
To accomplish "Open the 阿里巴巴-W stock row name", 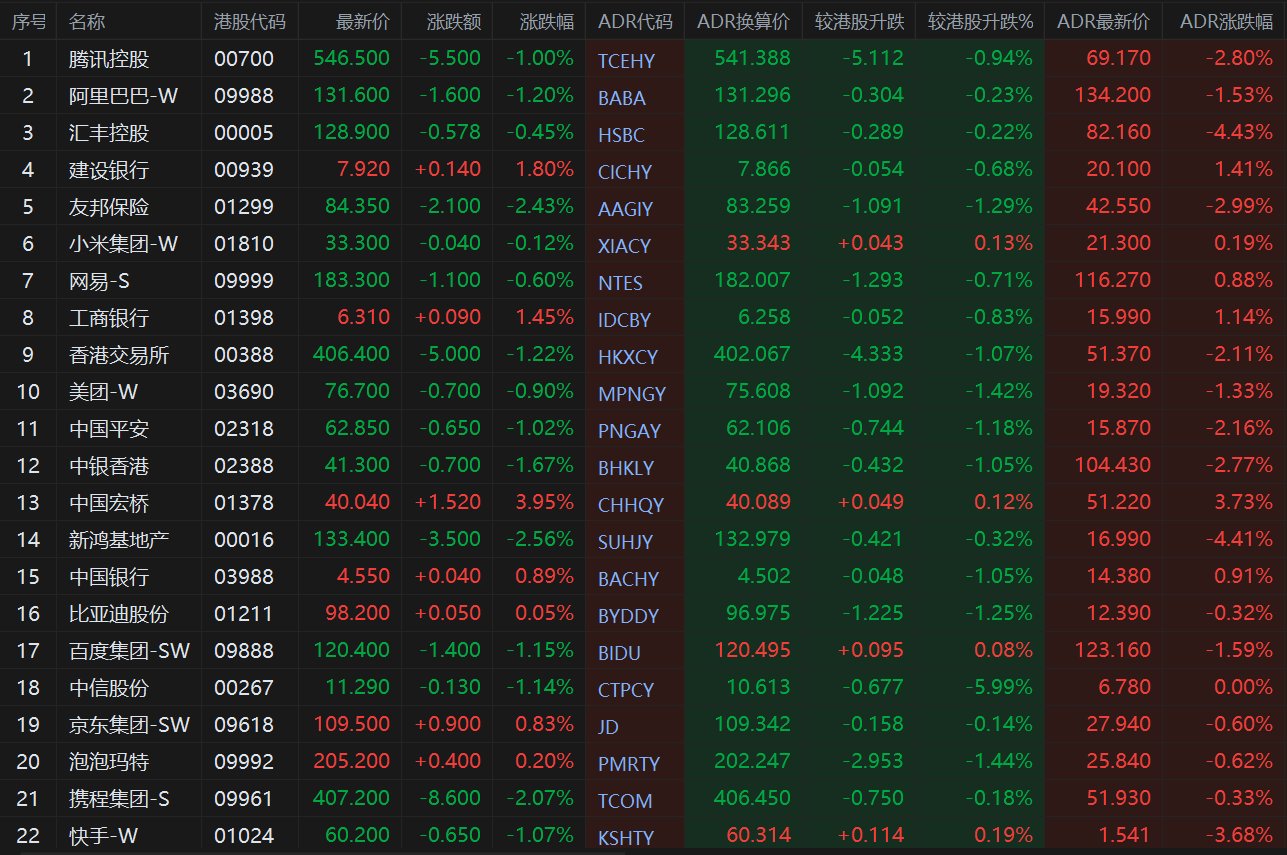I will [x=123, y=96].
